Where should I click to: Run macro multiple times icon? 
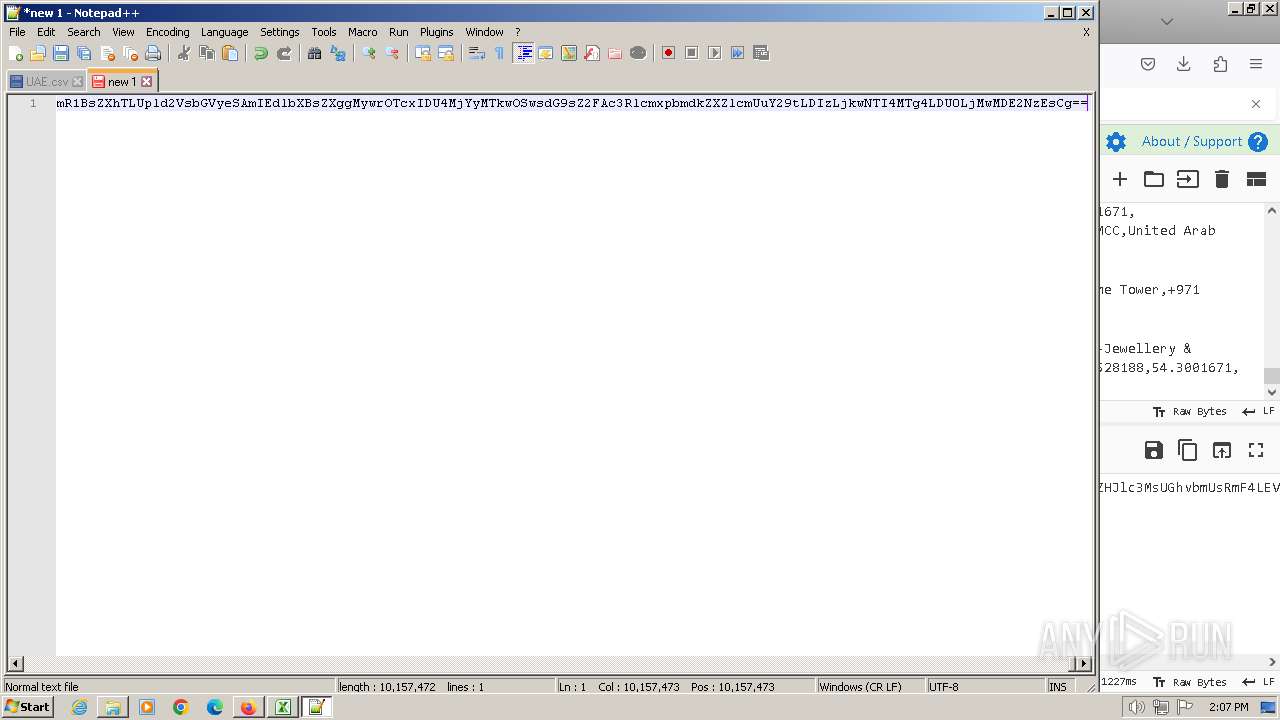click(x=737, y=53)
